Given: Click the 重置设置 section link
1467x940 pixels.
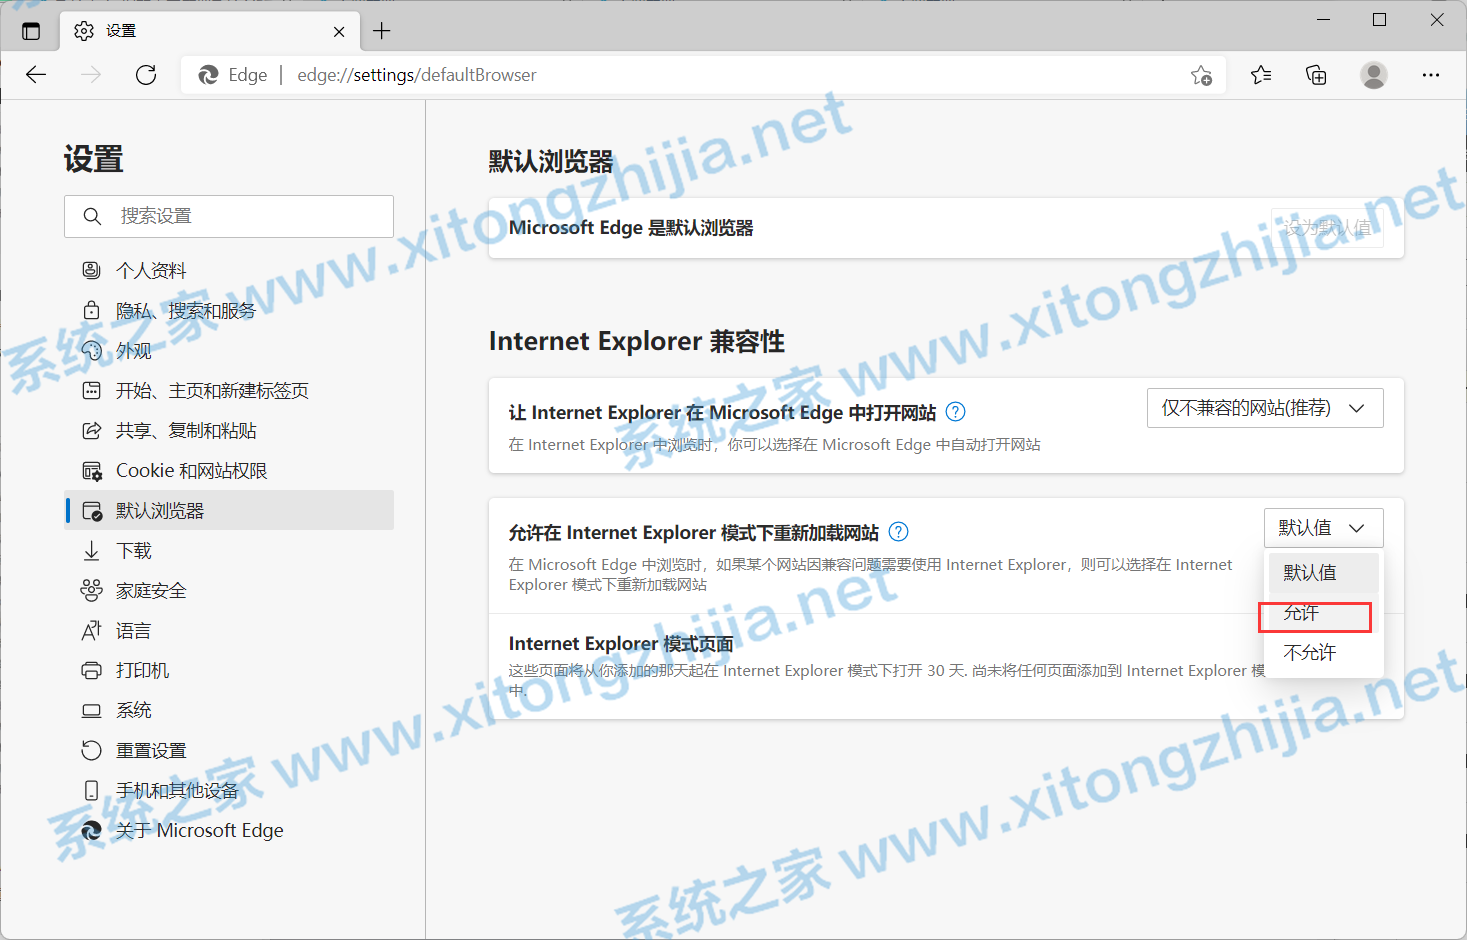Looking at the screenshot, I should (154, 750).
